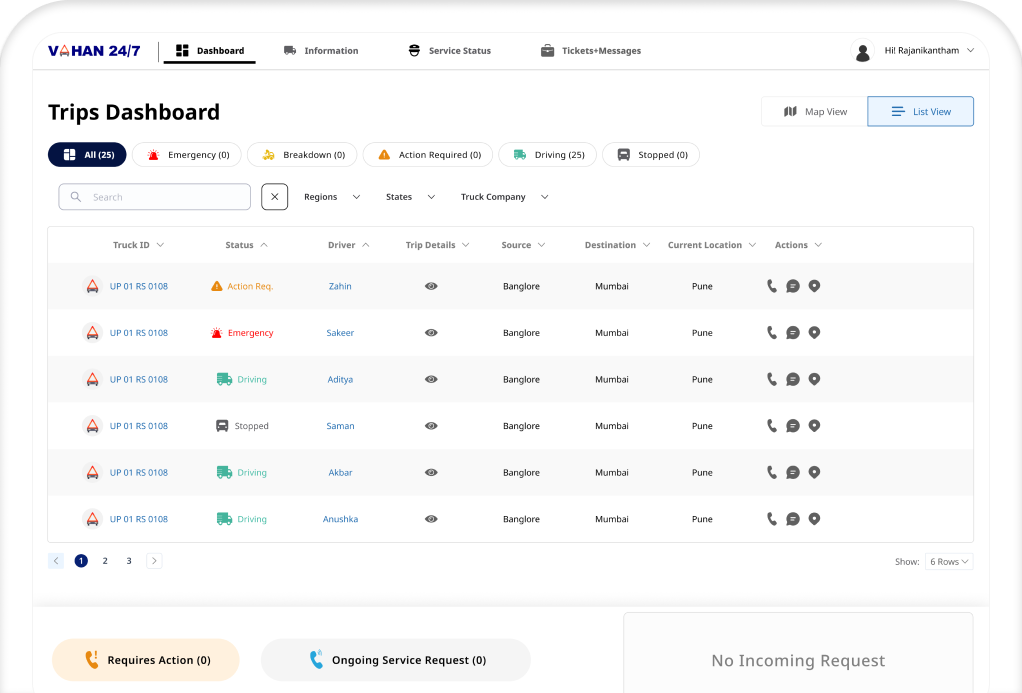Click the truck avatar icon in Saman's row

[92, 426]
